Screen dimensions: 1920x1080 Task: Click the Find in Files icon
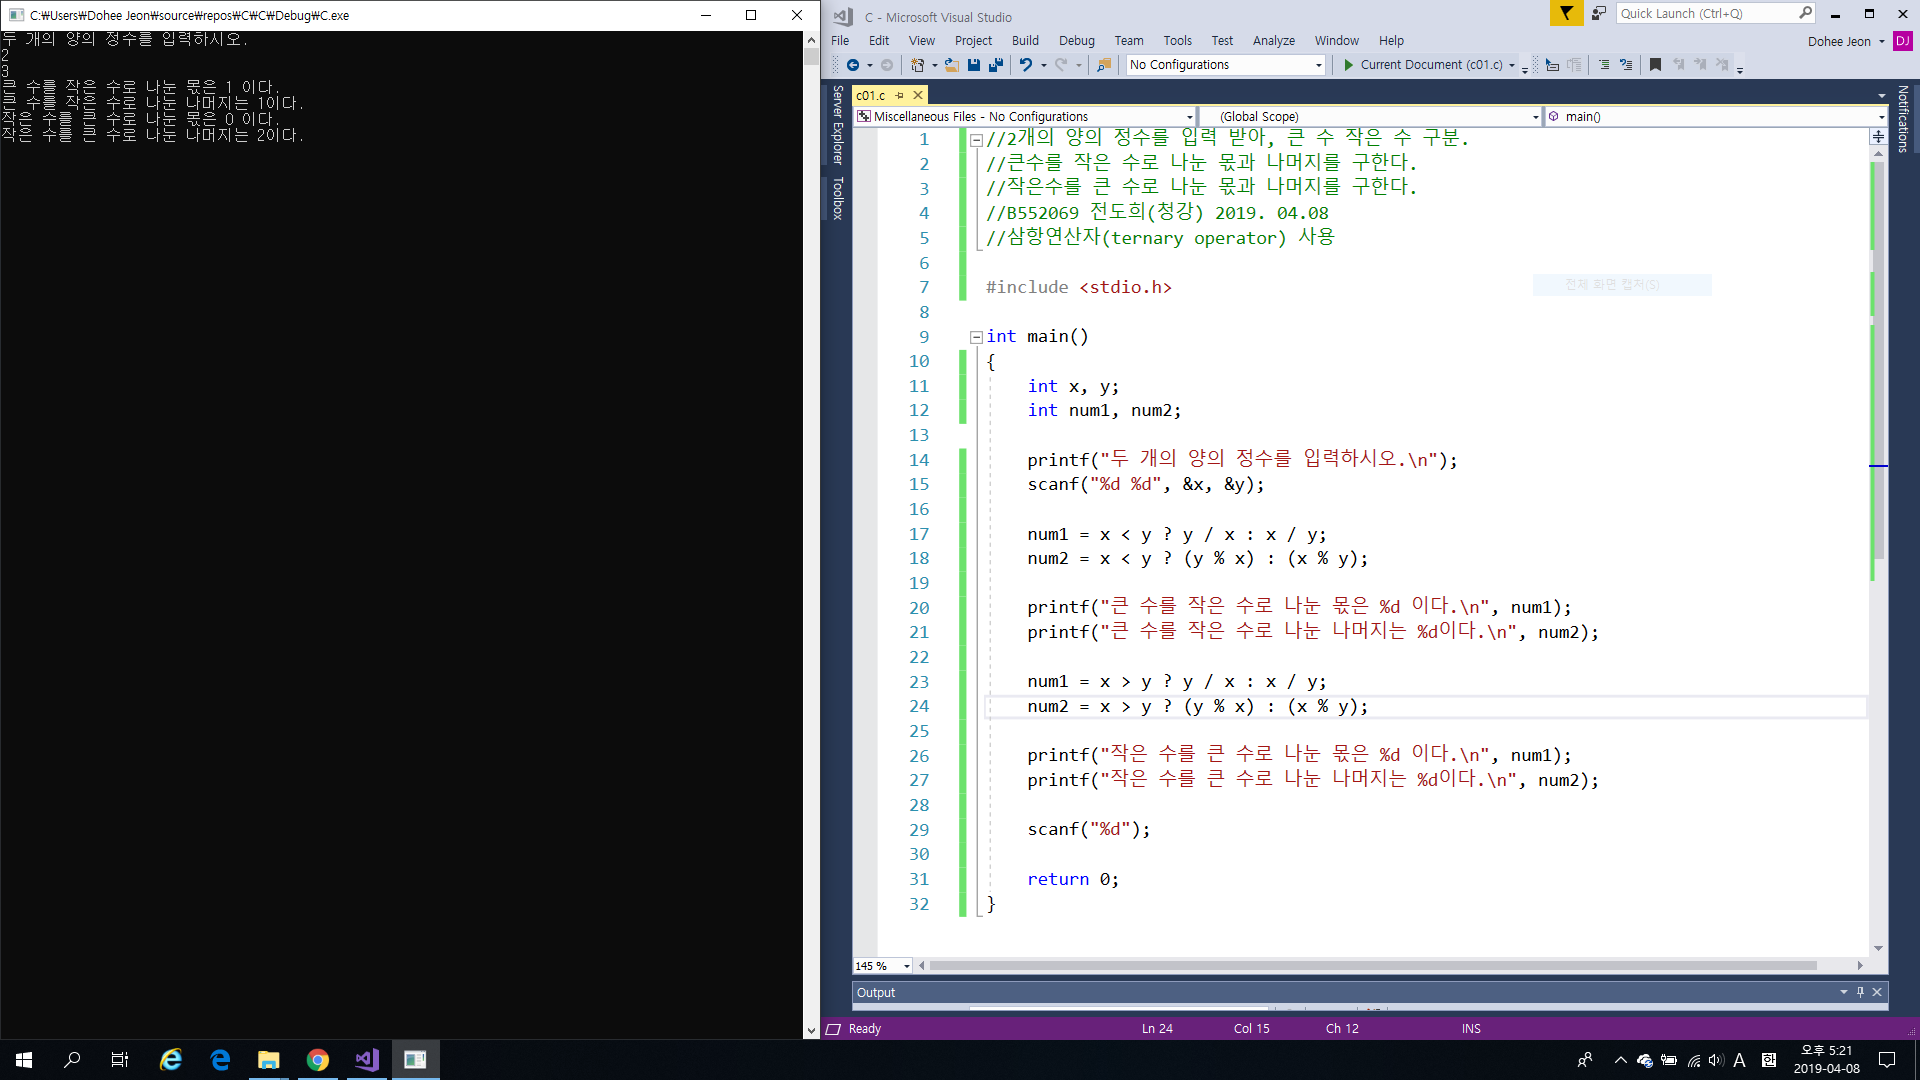1104,65
